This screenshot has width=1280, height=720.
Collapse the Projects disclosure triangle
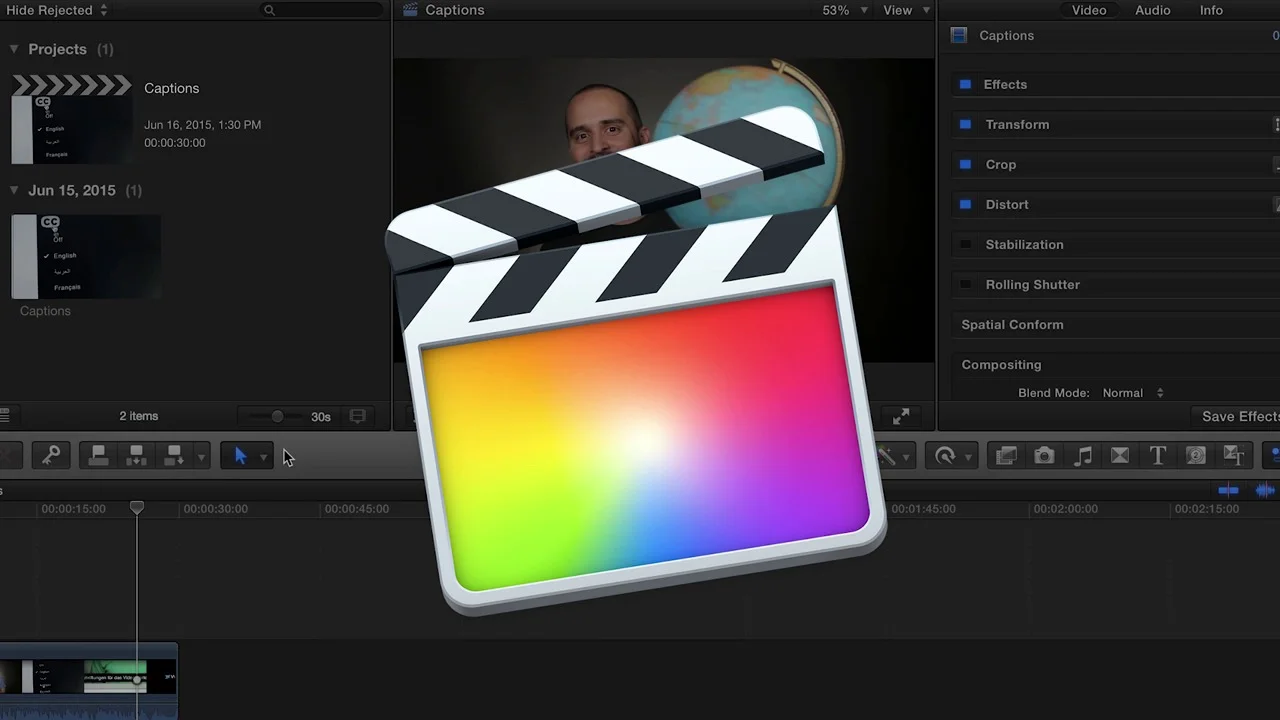(14, 49)
